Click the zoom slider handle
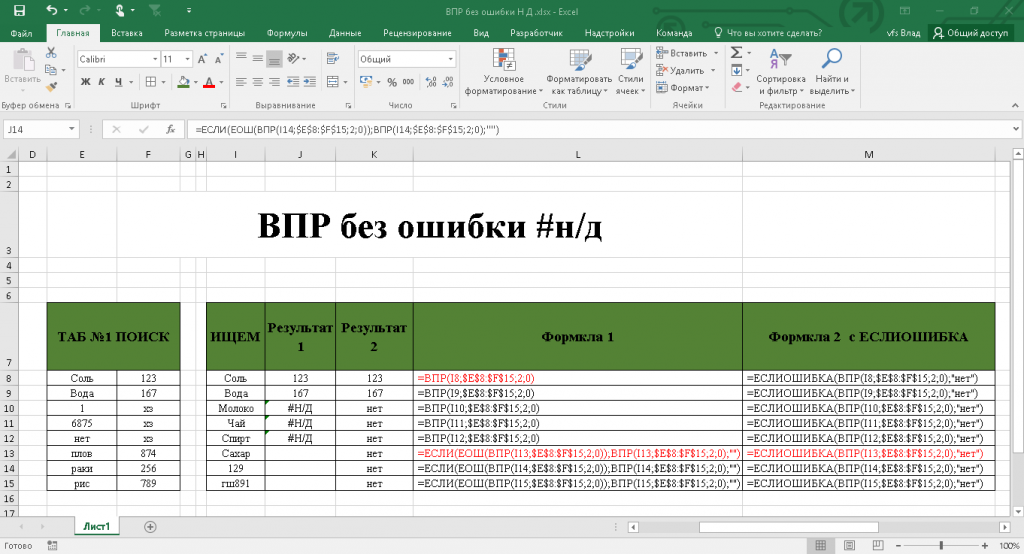Viewport: 1024px width, 554px height. point(941,546)
